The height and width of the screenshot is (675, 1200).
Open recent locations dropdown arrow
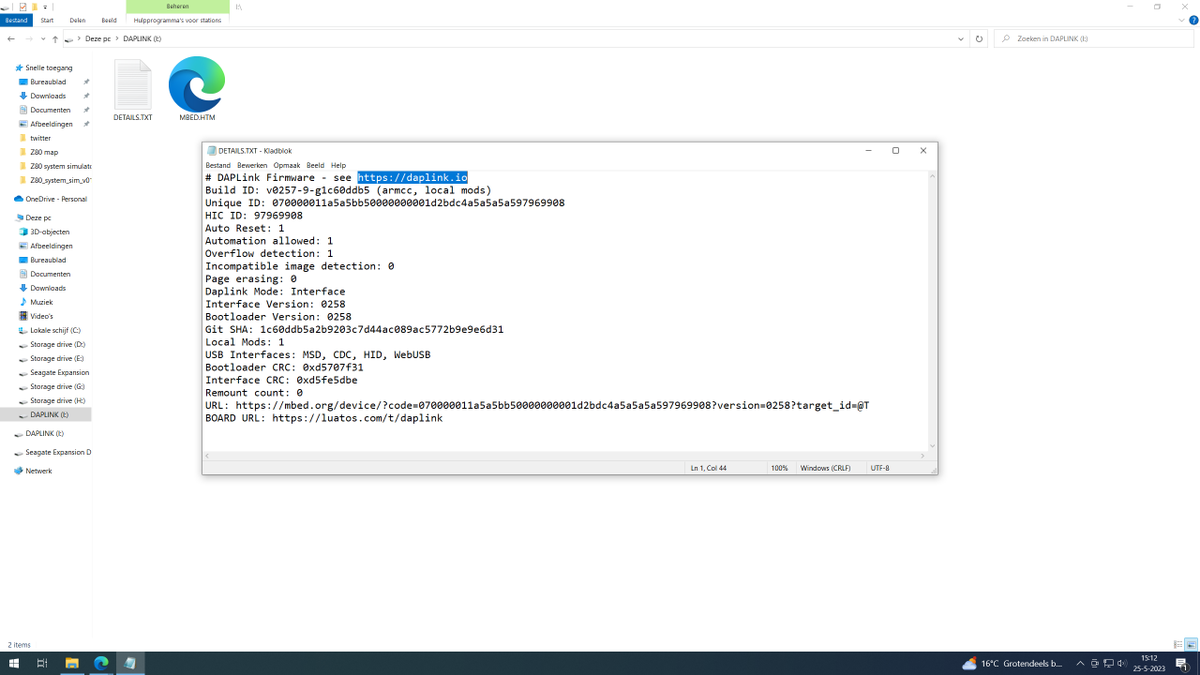pyautogui.click(x=42, y=39)
